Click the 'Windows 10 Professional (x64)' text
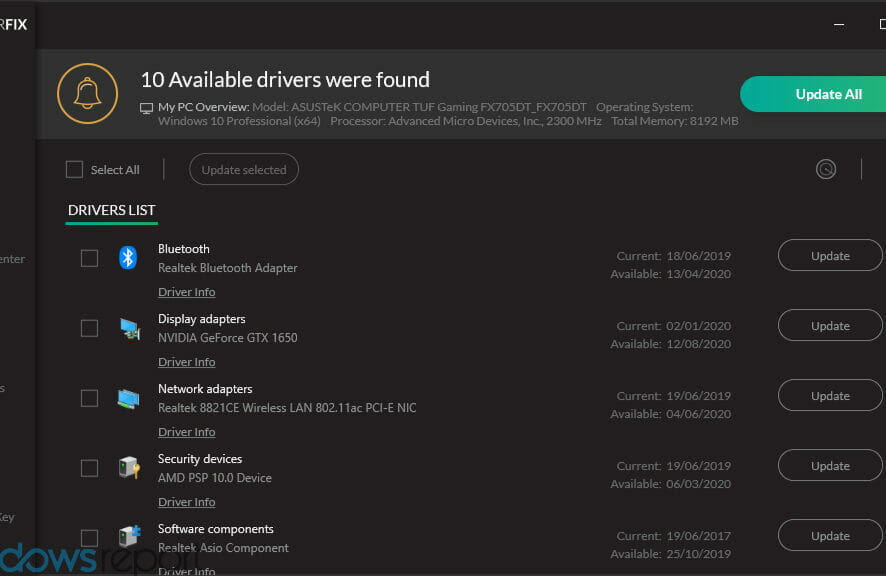 click(x=239, y=121)
